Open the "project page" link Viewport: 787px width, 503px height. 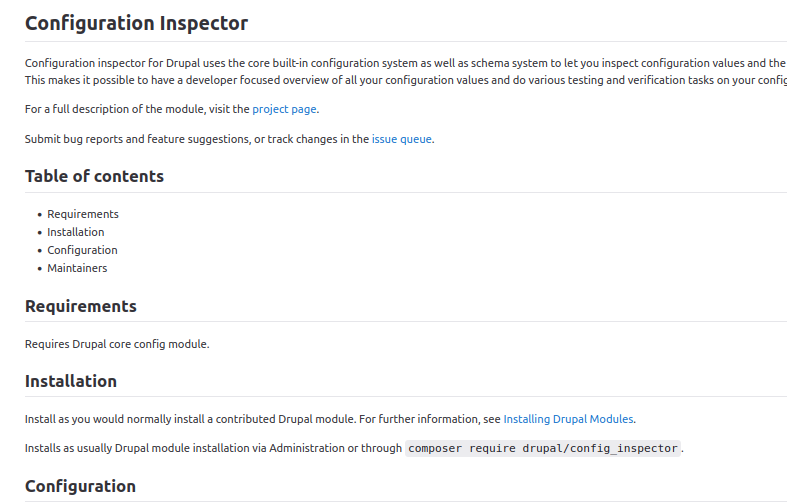pos(285,109)
